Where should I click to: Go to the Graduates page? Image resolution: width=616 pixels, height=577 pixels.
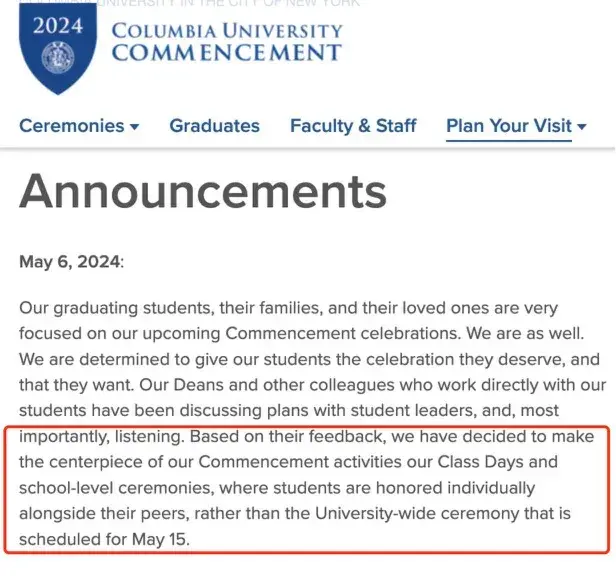click(x=214, y=126)
